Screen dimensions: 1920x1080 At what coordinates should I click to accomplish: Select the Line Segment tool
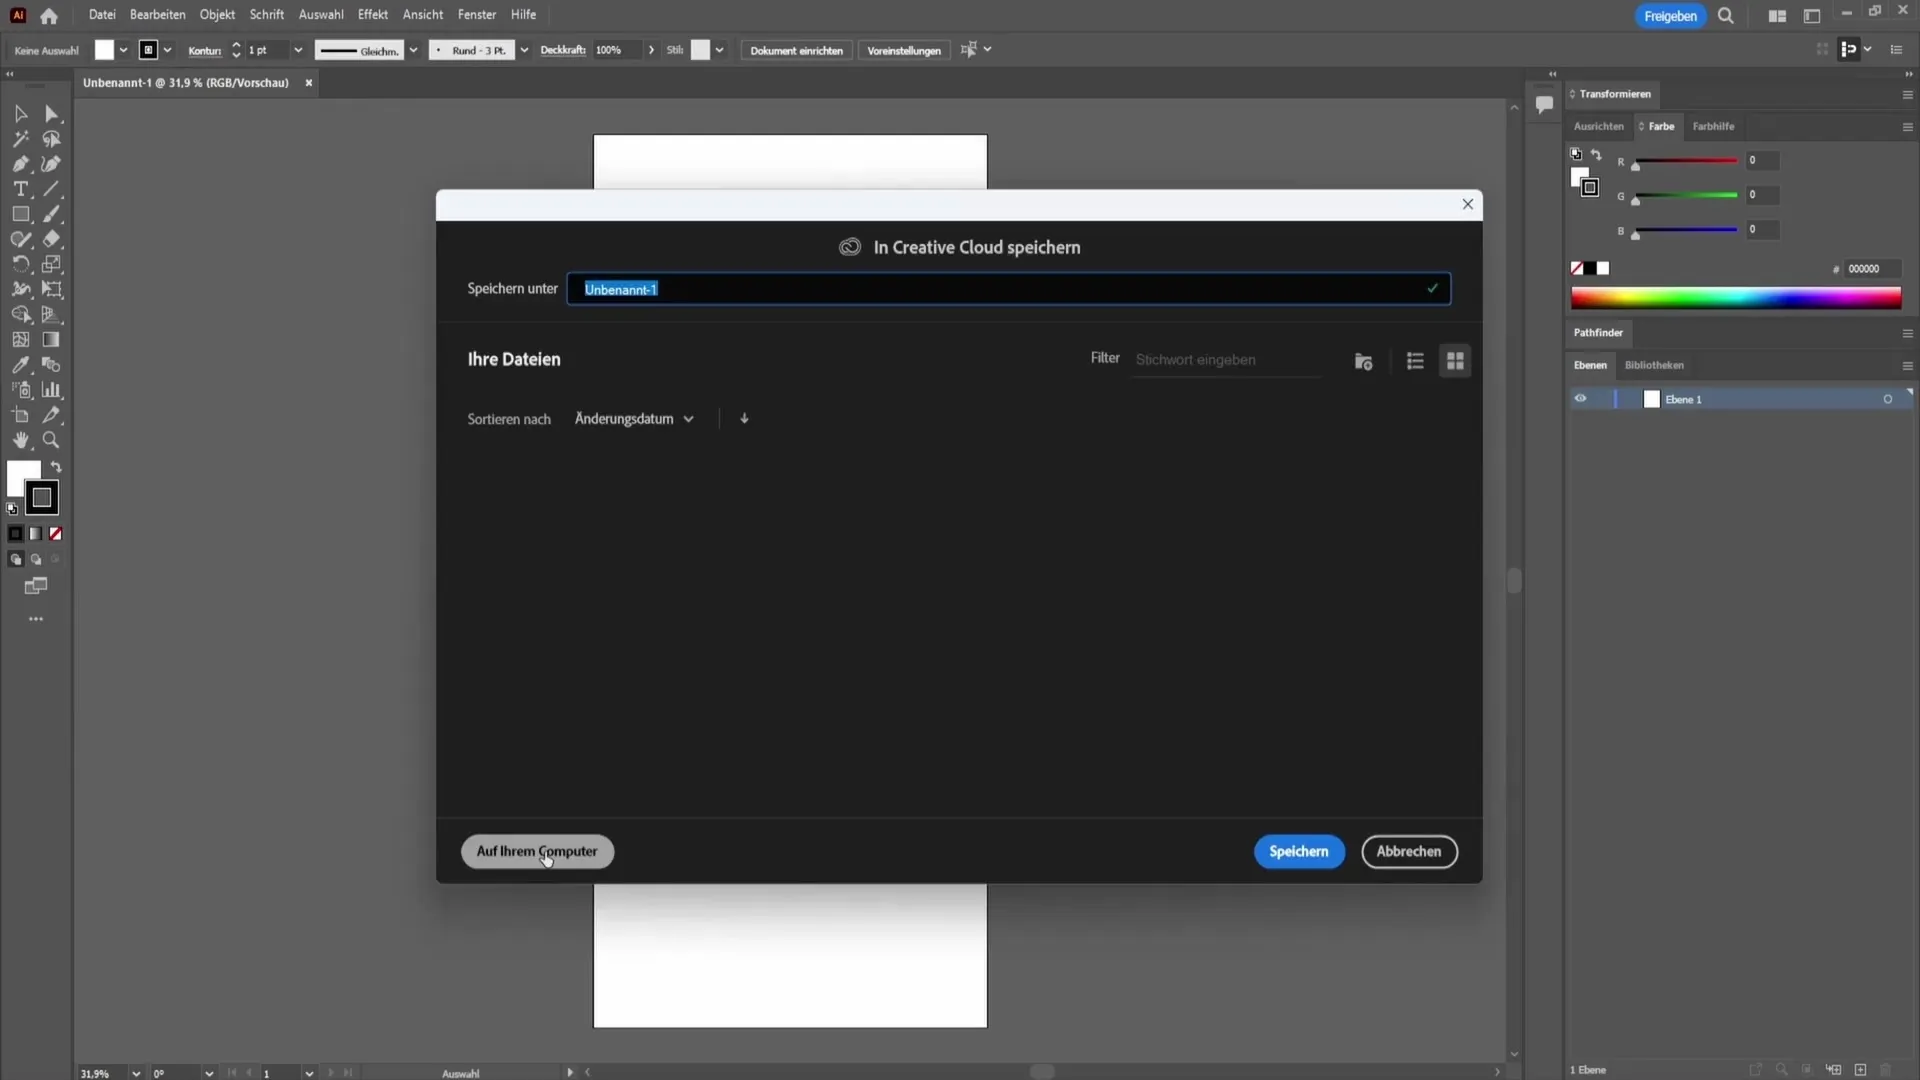pyautogui.click(x=52, y=189)
